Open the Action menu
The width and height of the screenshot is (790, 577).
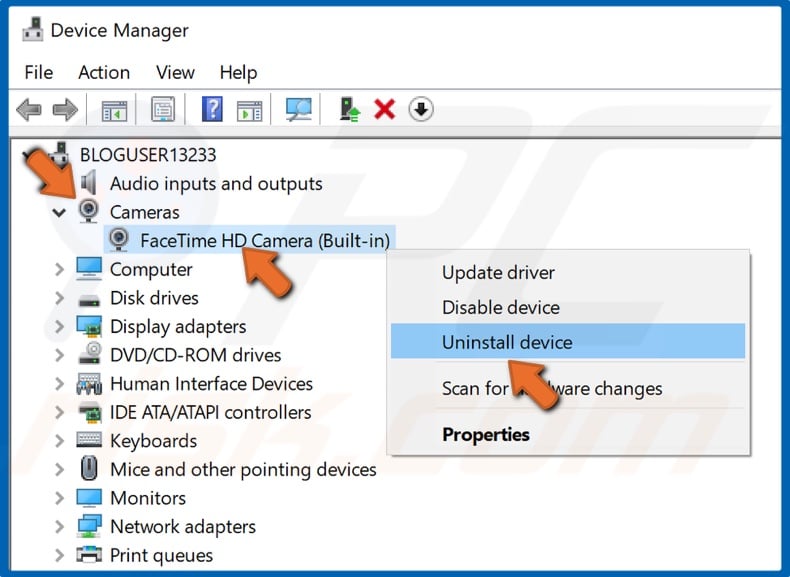[104, 72]
